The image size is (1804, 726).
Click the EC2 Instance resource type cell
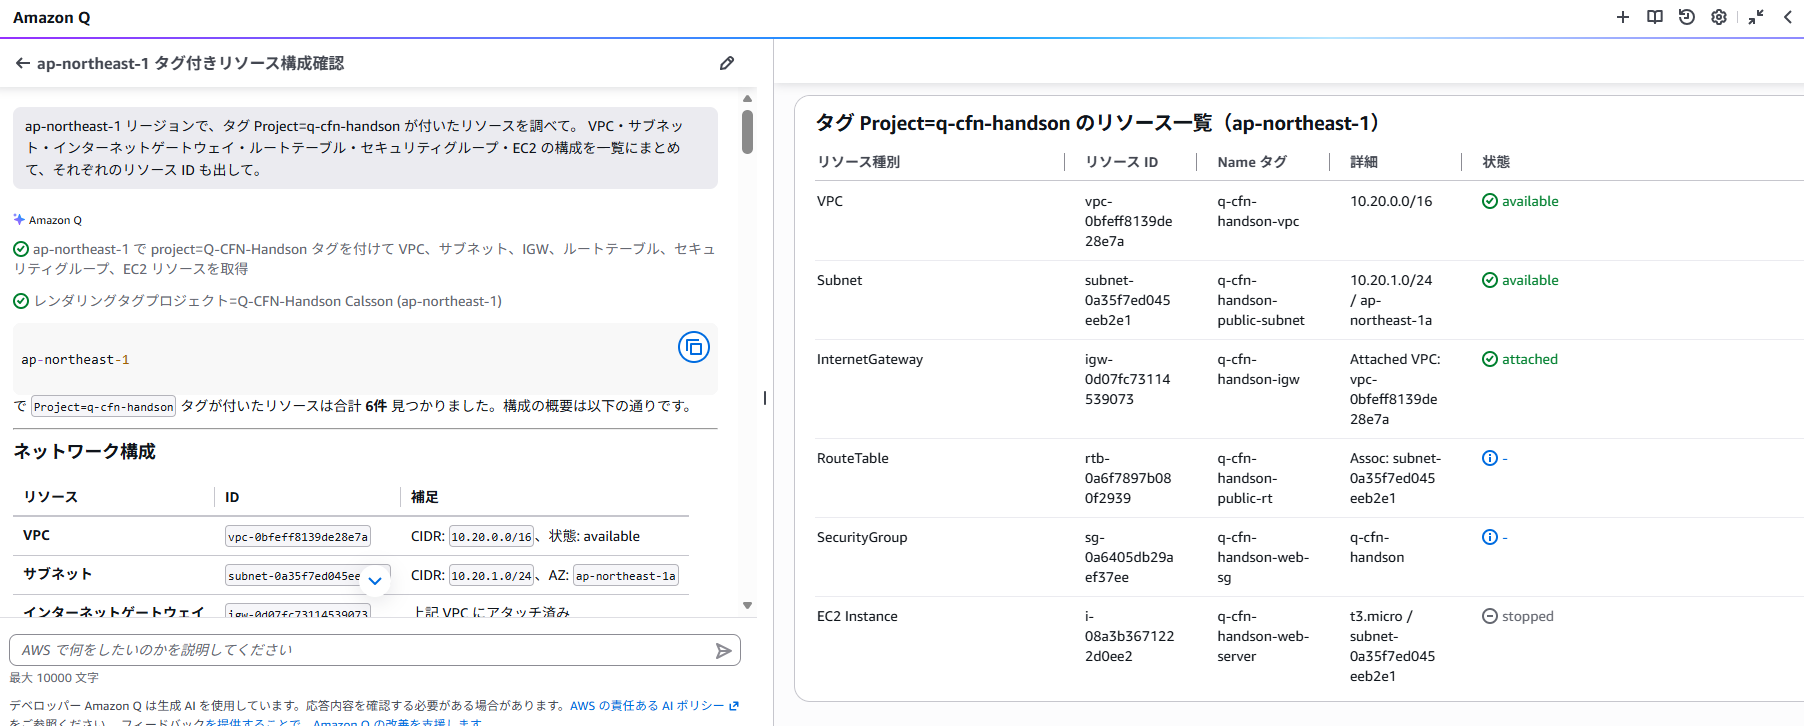tap(857, 616)
